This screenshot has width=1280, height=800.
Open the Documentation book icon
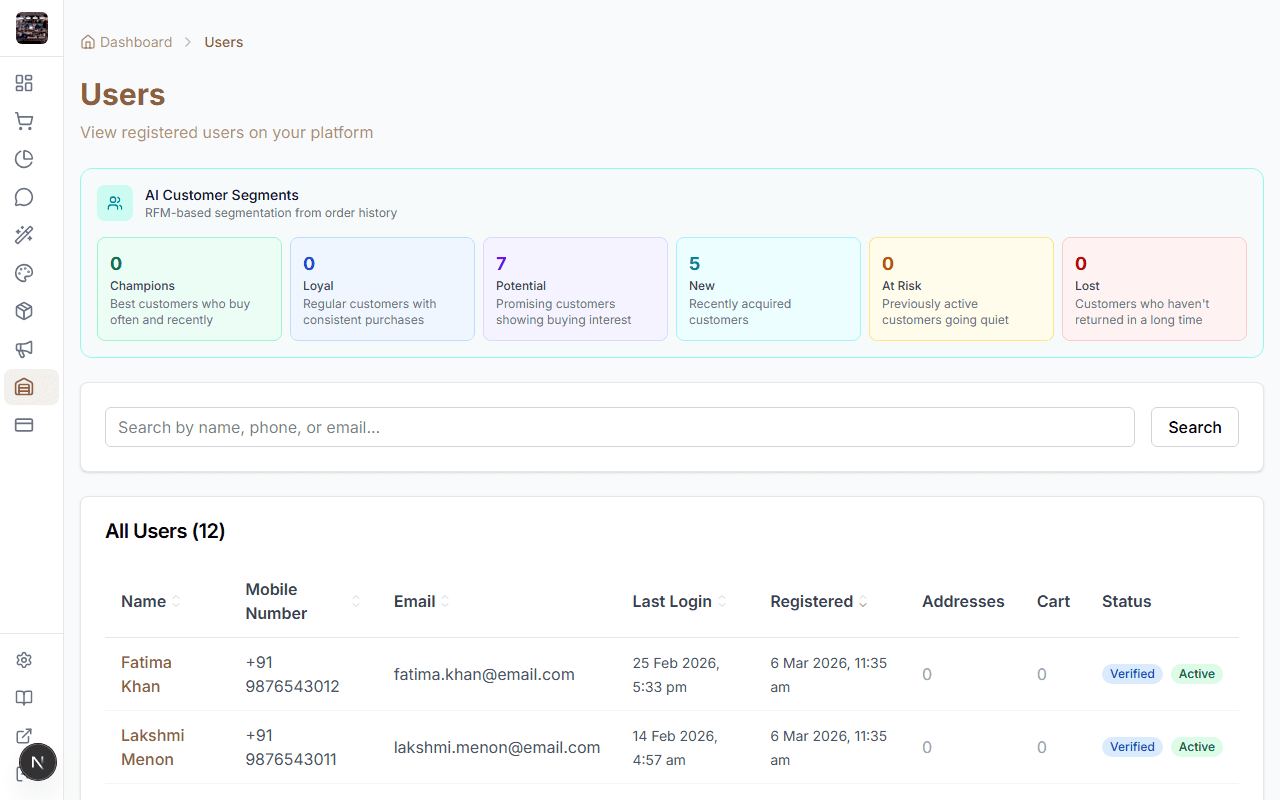coord(24,698)
